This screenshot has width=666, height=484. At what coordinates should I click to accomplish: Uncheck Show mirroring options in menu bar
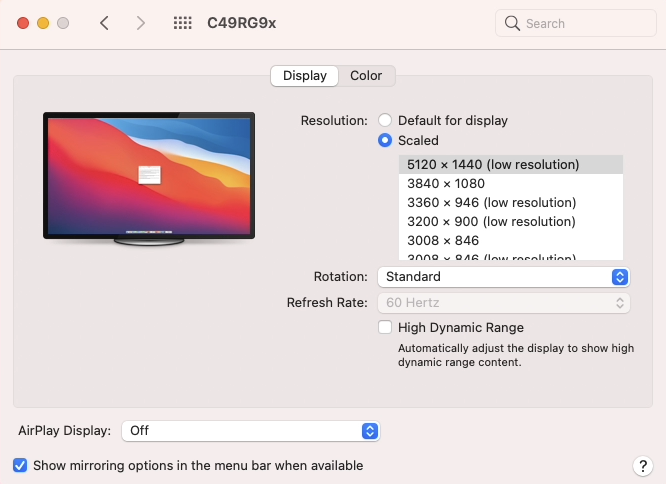point(20,465)
